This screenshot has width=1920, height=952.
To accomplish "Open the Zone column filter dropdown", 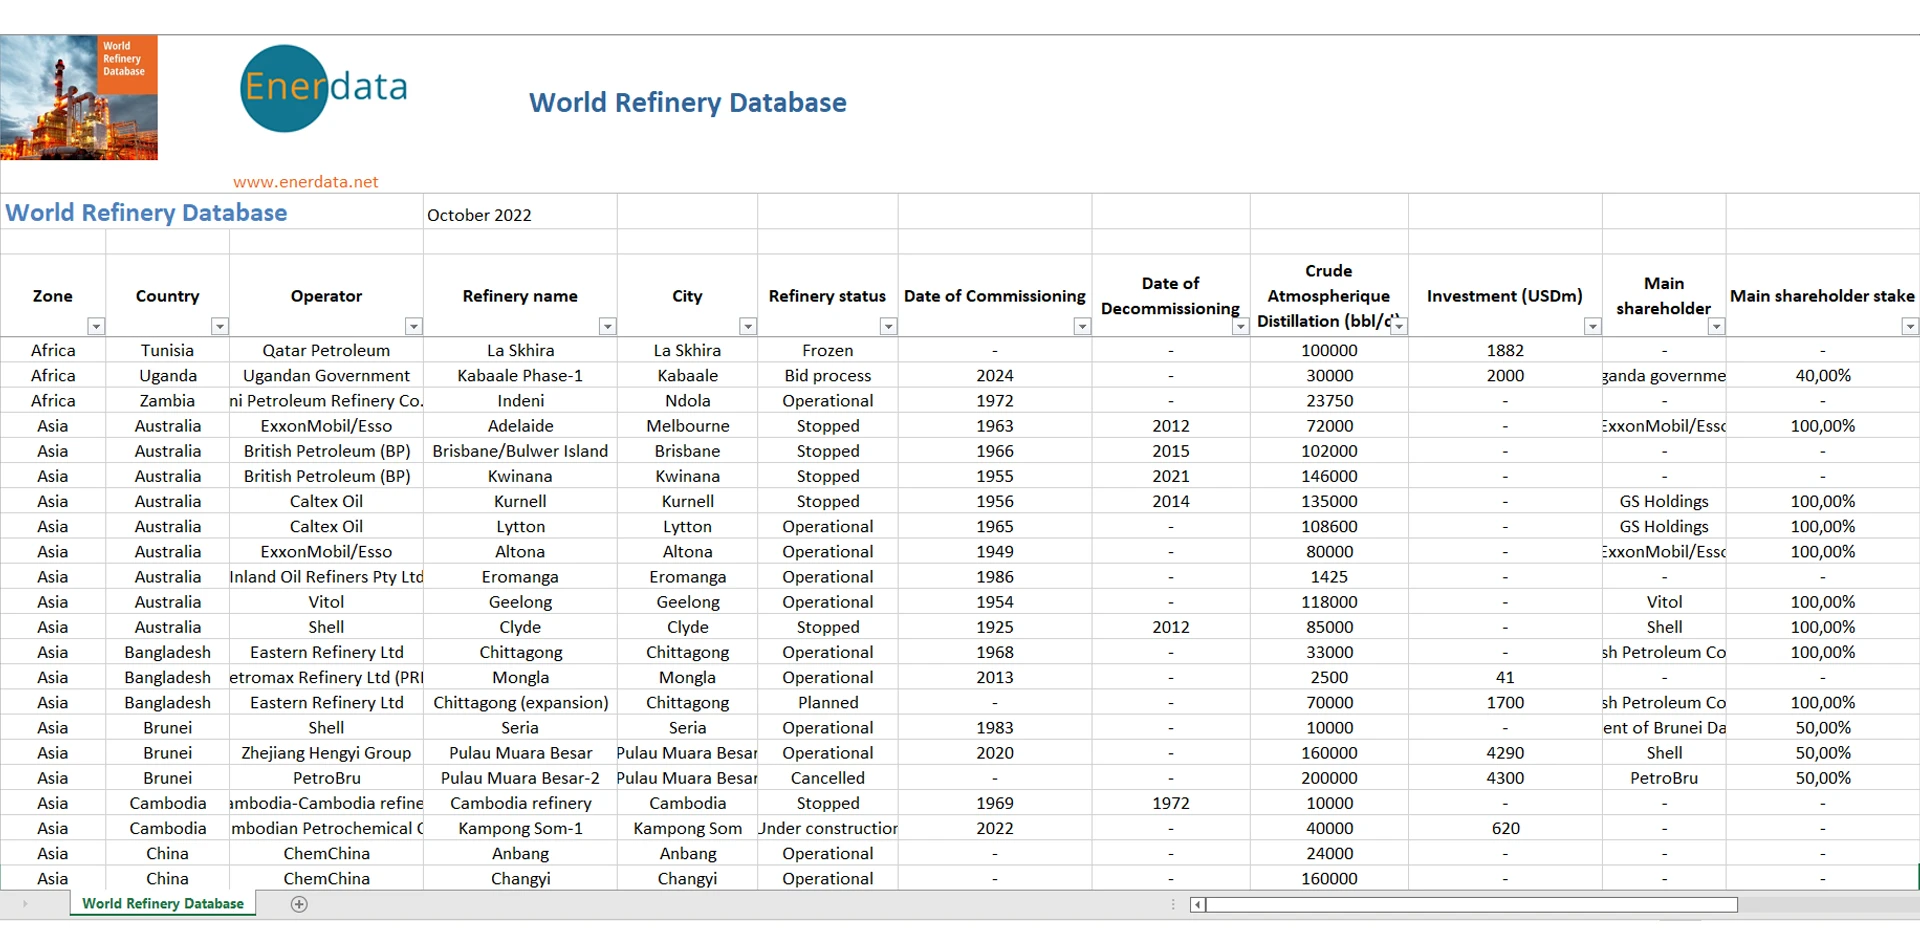I will click(x=96, y=326).
